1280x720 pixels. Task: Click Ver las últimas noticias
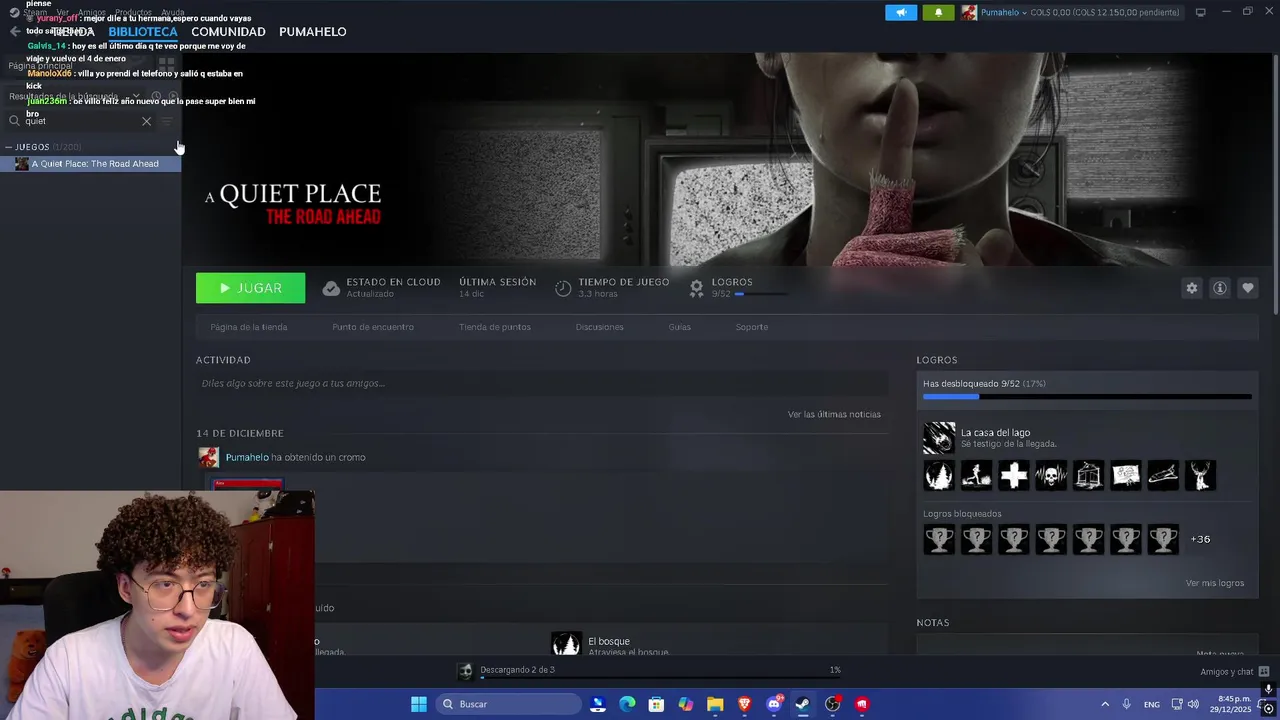pyautogui.click(x=834, y=414)
